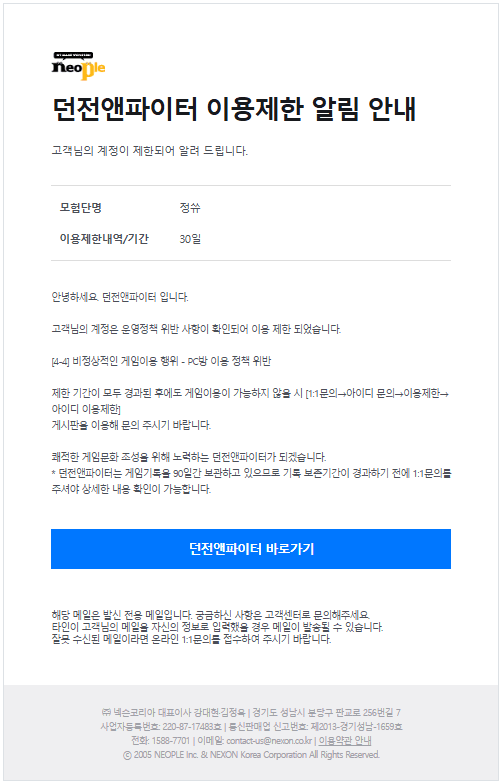Click the 운영정책 위반 사항이 확인되어 sentence
502x783 pixels.
click(196, 329)
